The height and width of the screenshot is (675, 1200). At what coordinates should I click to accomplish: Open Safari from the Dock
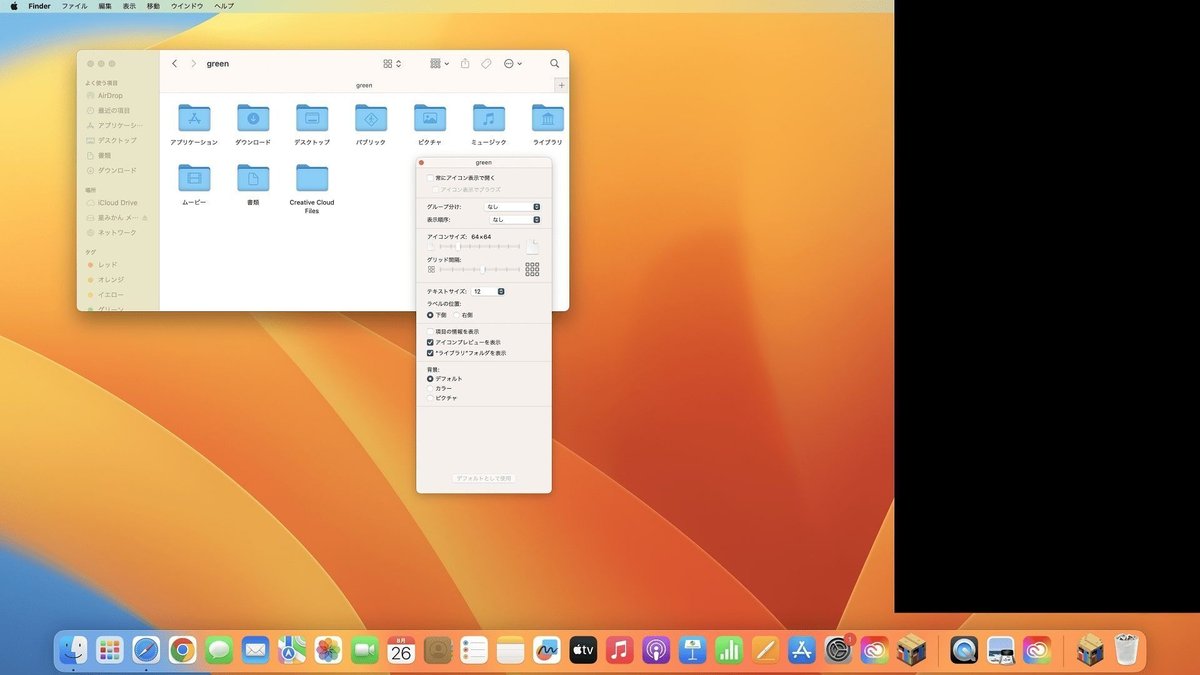(146, 651)
